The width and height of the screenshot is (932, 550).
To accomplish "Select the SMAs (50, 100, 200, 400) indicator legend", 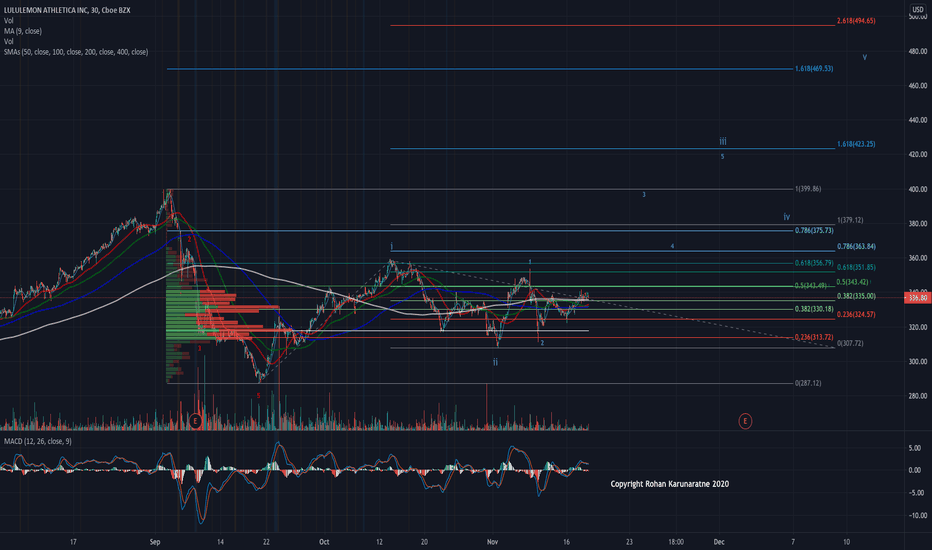I will [x=76, y=52].
